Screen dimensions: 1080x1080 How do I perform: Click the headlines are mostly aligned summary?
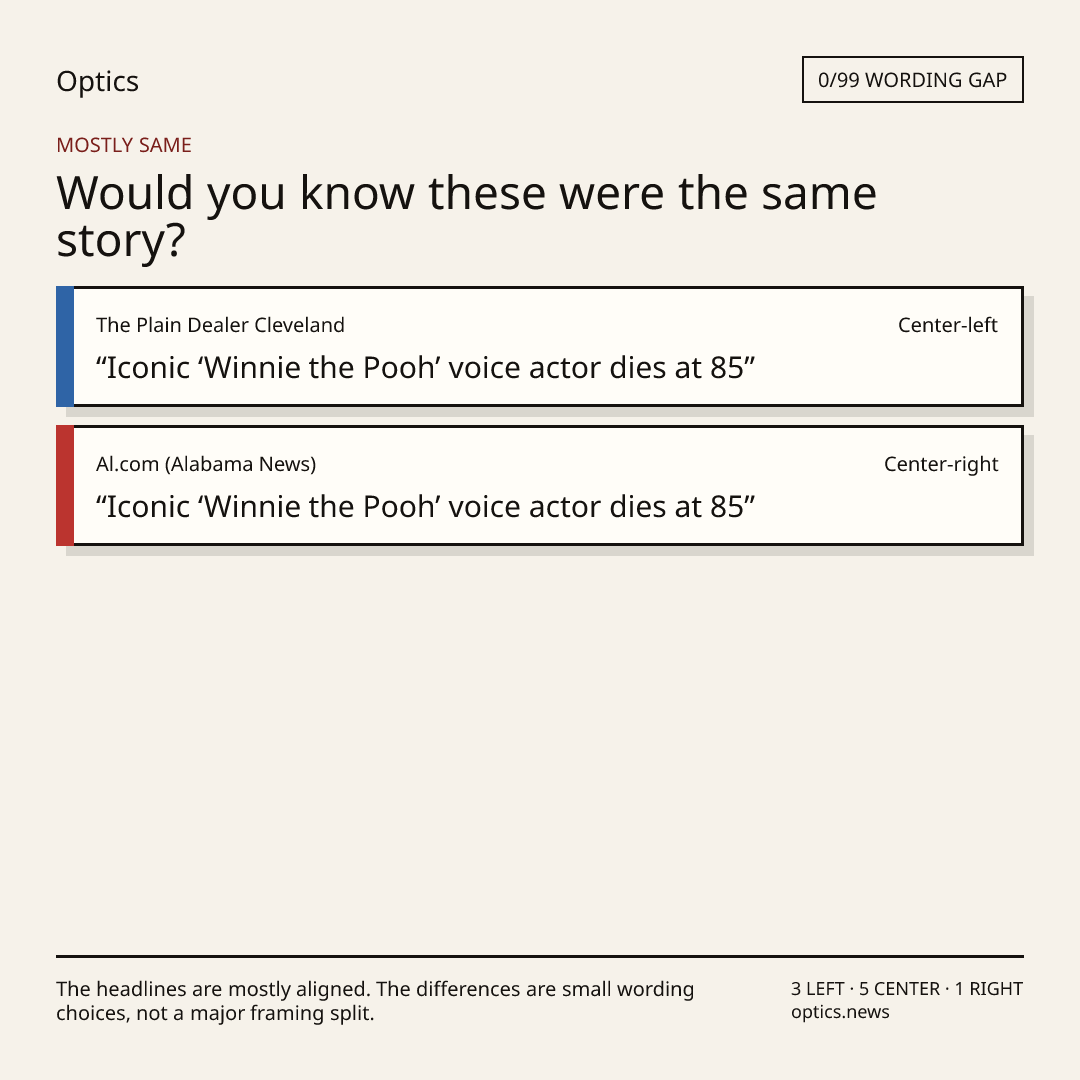375,1001
